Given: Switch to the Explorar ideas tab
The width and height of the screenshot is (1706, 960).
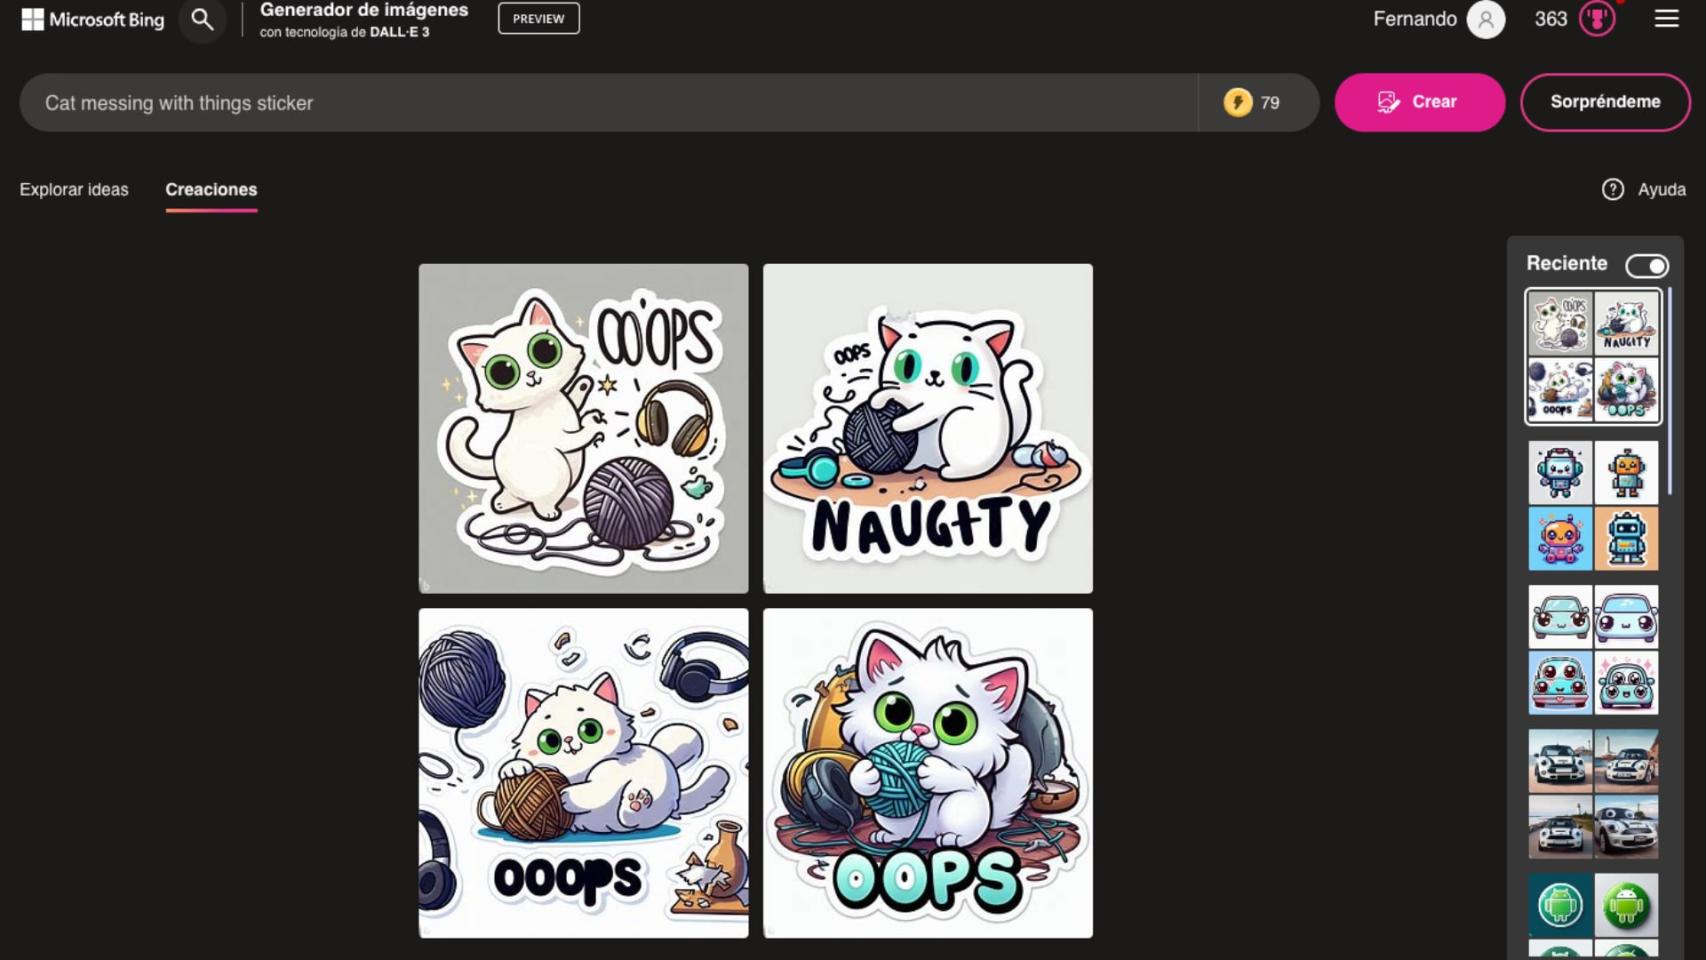Looking at the screenshot, I should [x=74, y=189].
